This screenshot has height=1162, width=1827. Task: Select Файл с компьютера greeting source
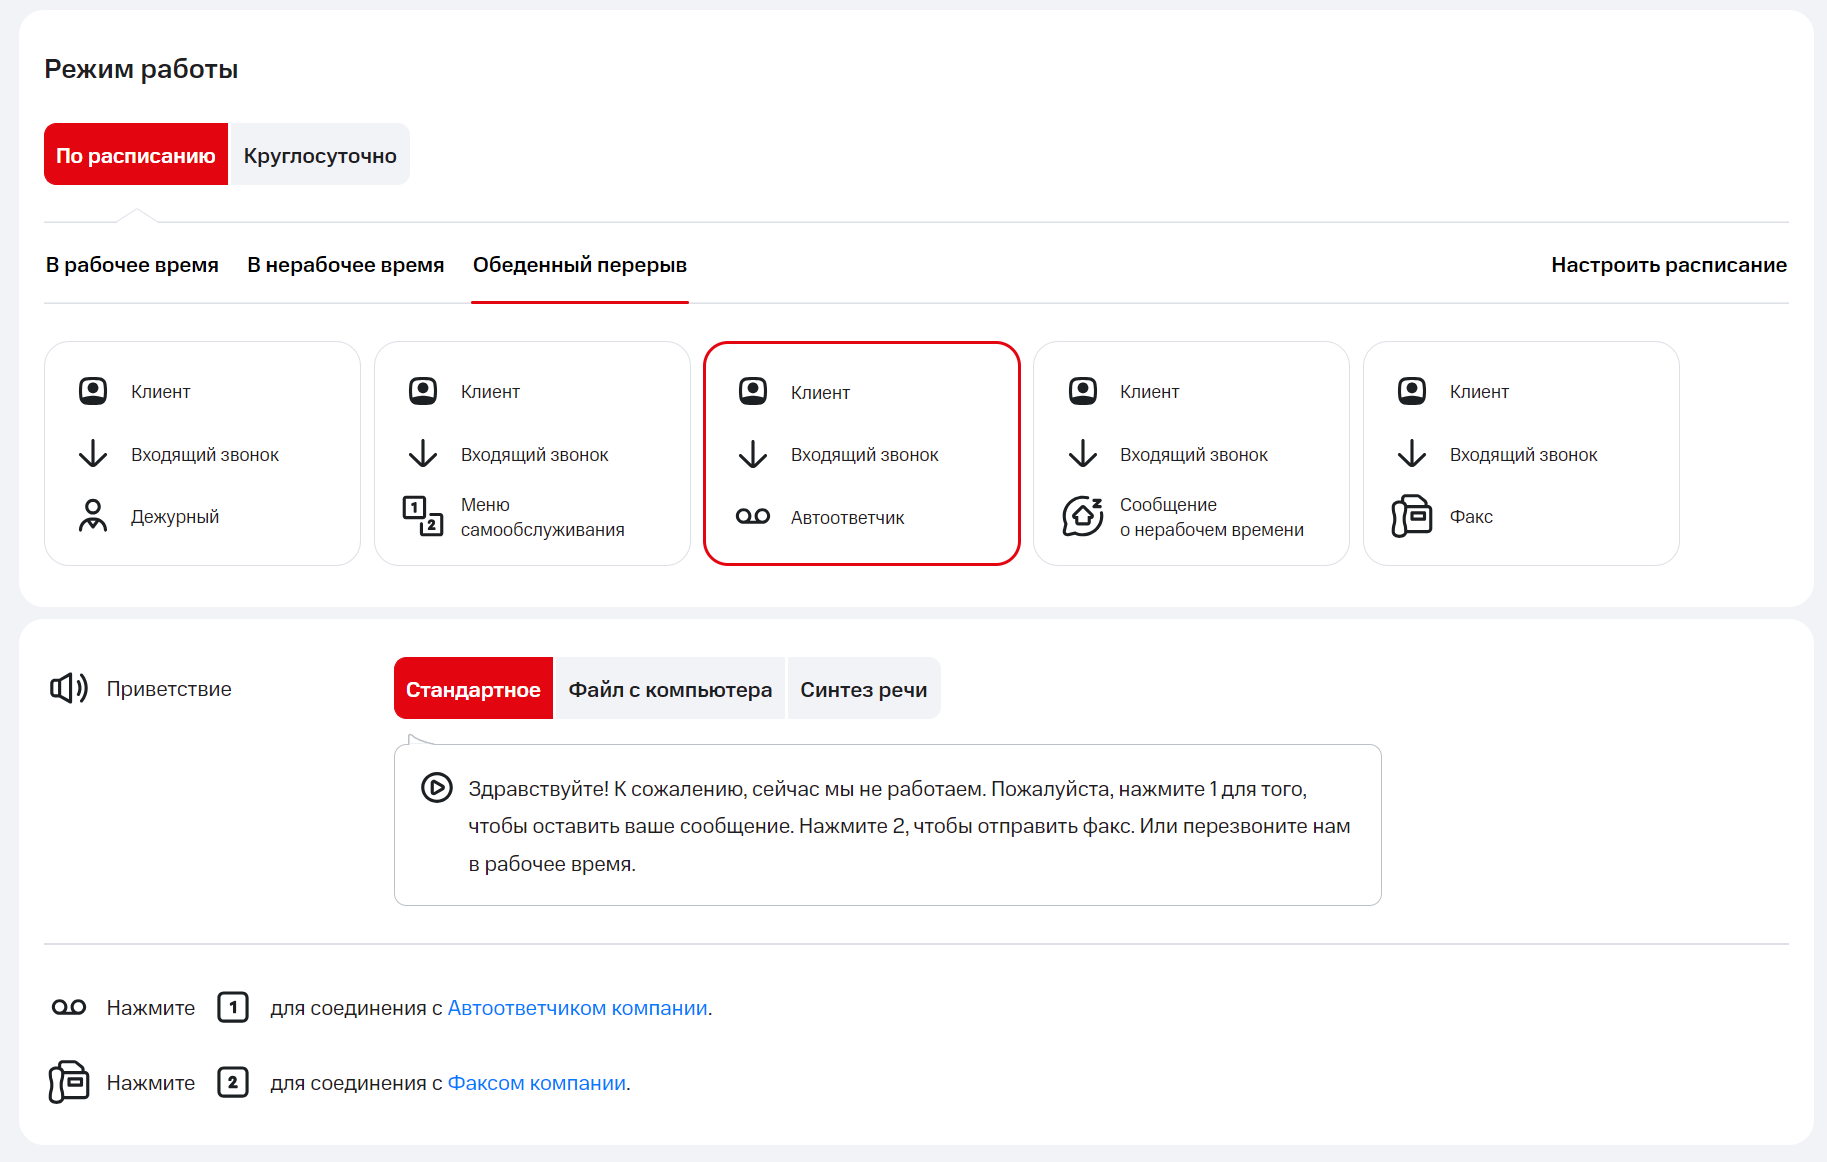(670, 689)
